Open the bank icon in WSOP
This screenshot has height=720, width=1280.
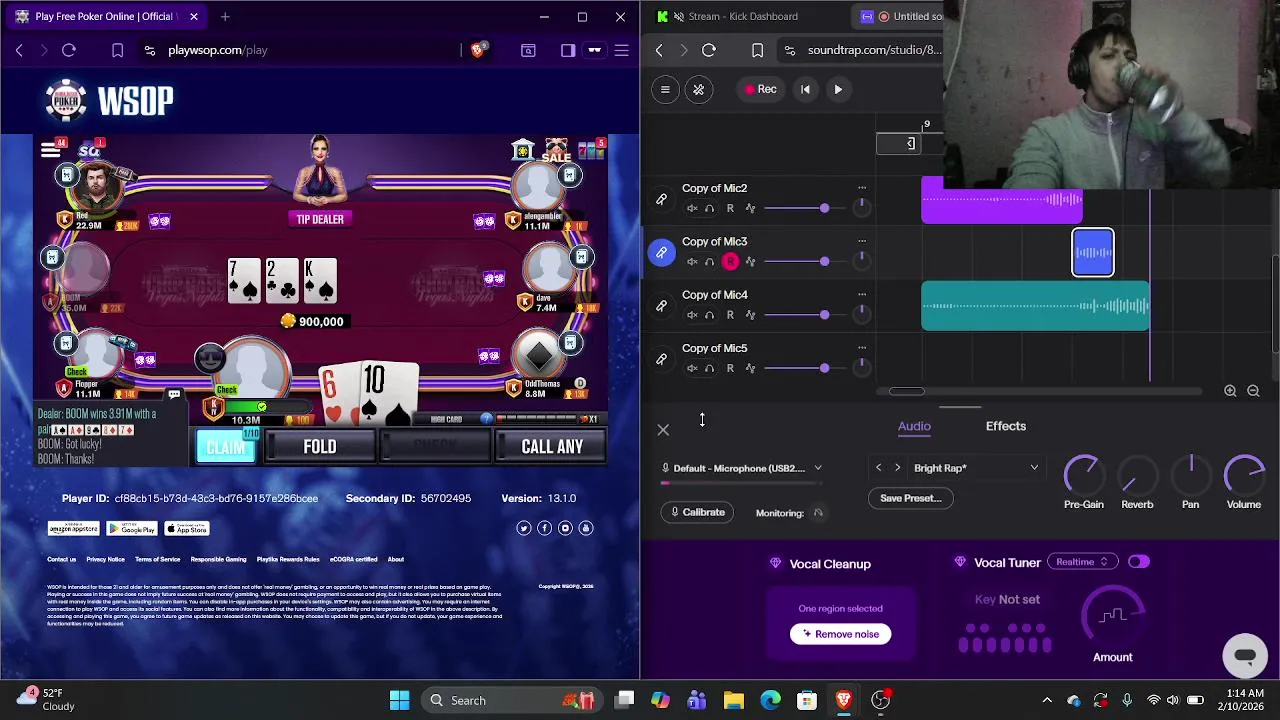click(523, 150)
